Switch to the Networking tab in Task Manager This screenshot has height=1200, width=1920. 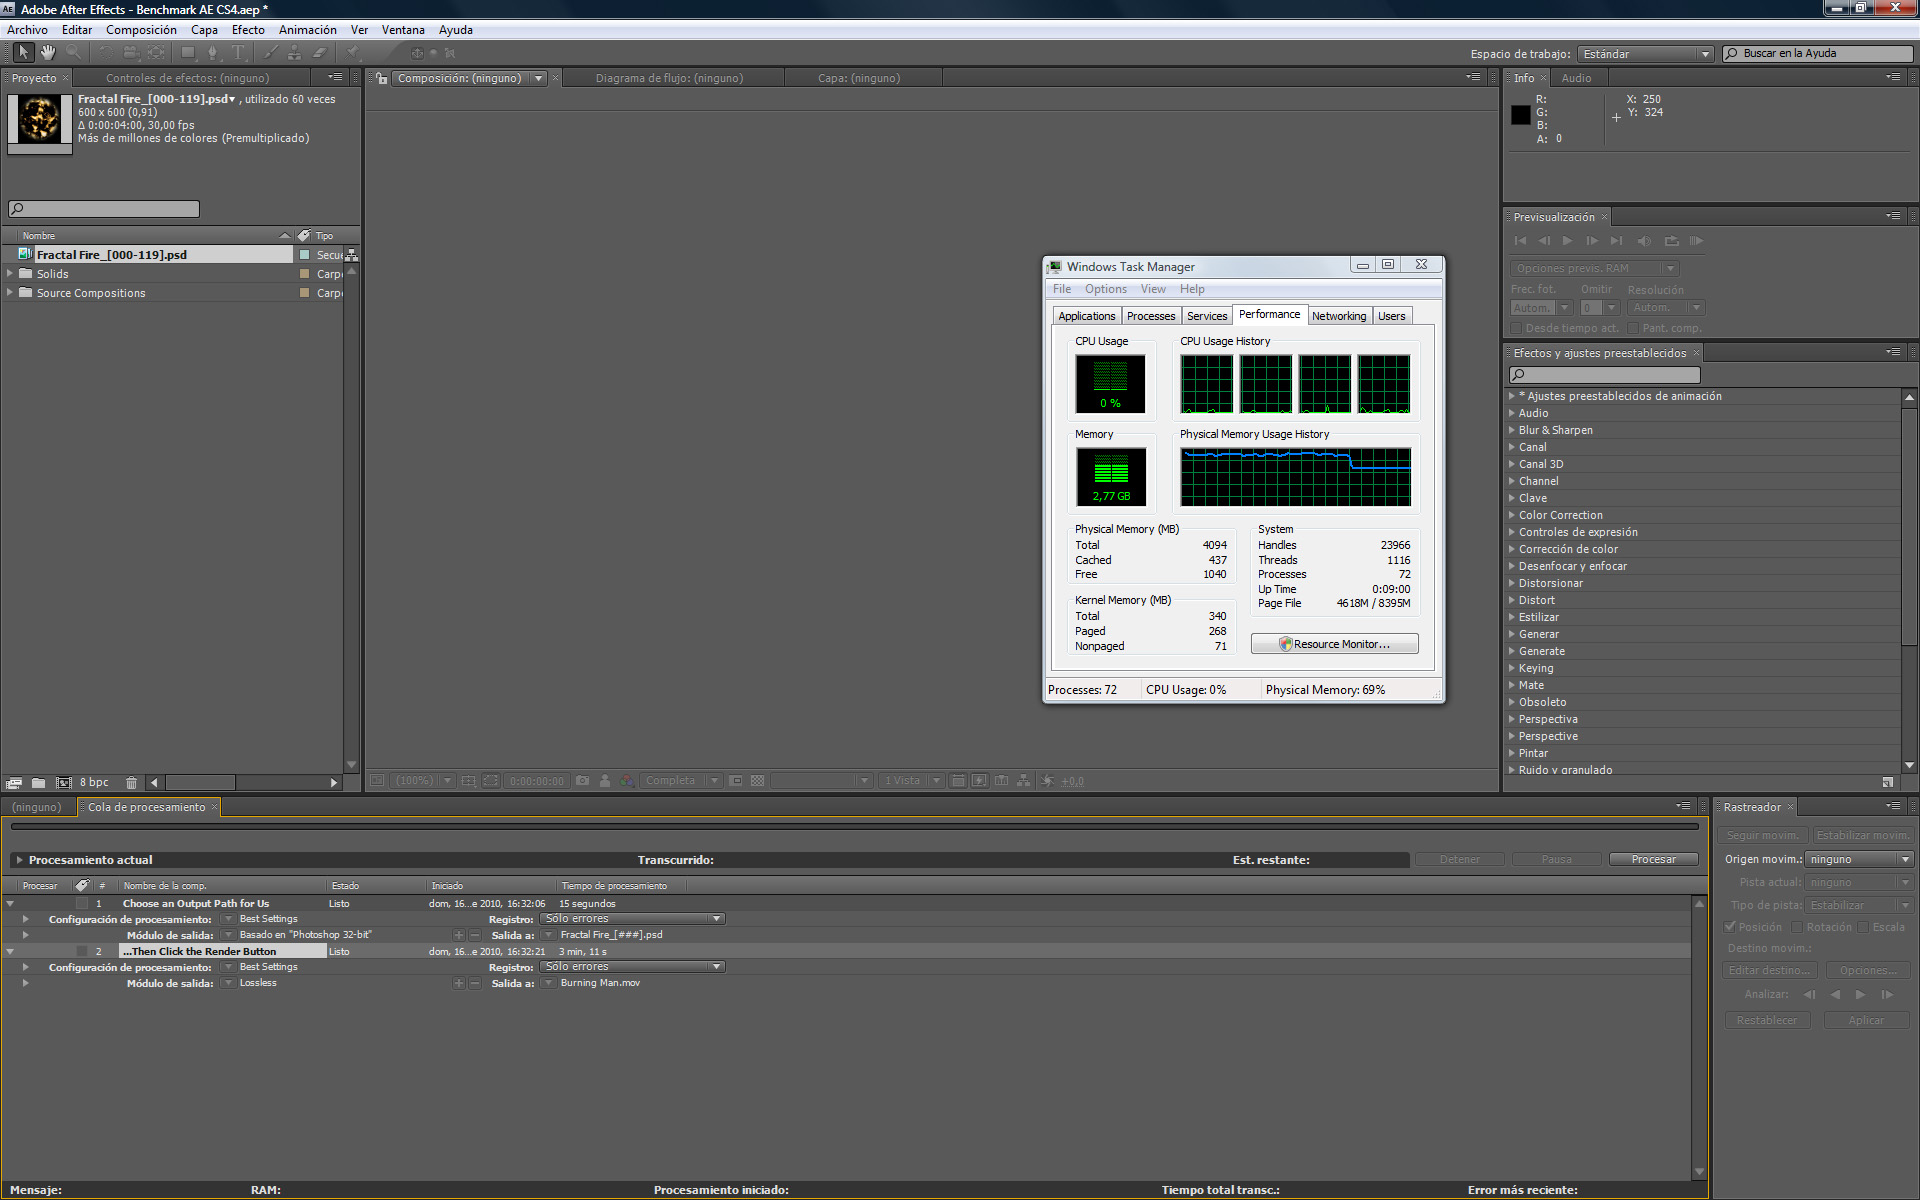[x=1338, y=316]
